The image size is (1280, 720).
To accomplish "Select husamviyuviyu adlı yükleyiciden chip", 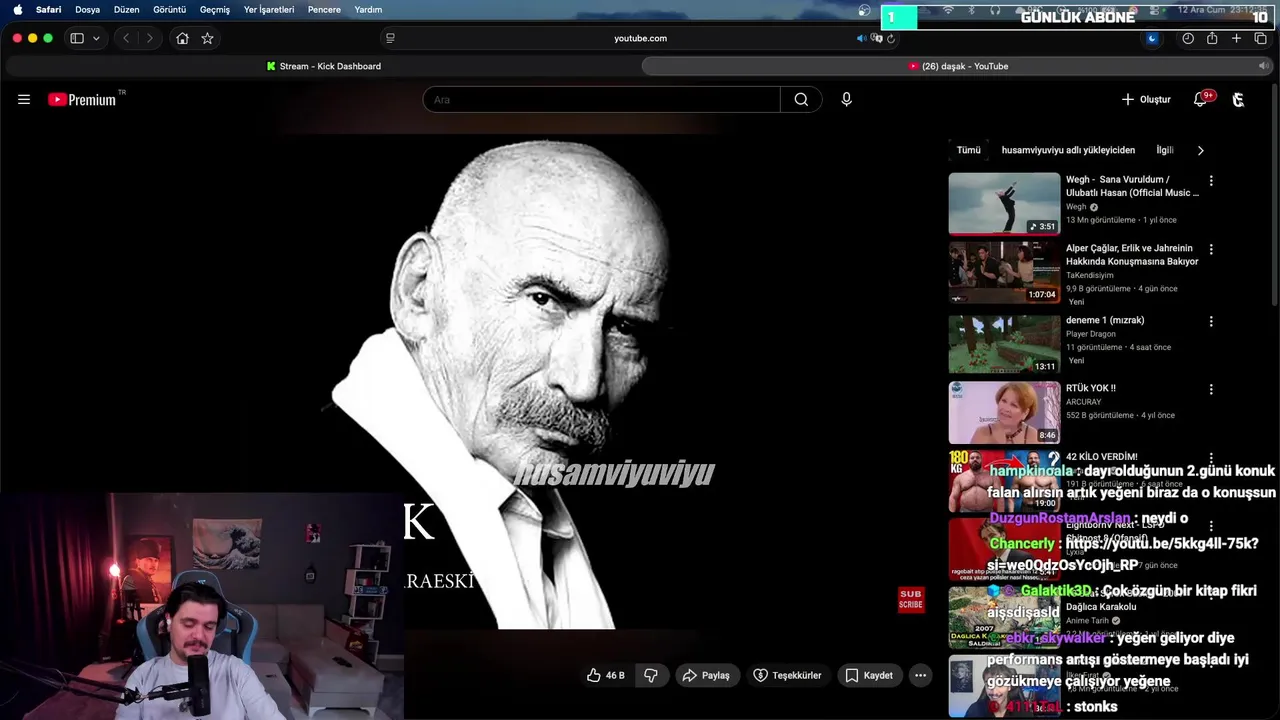I will (1068, 150).
